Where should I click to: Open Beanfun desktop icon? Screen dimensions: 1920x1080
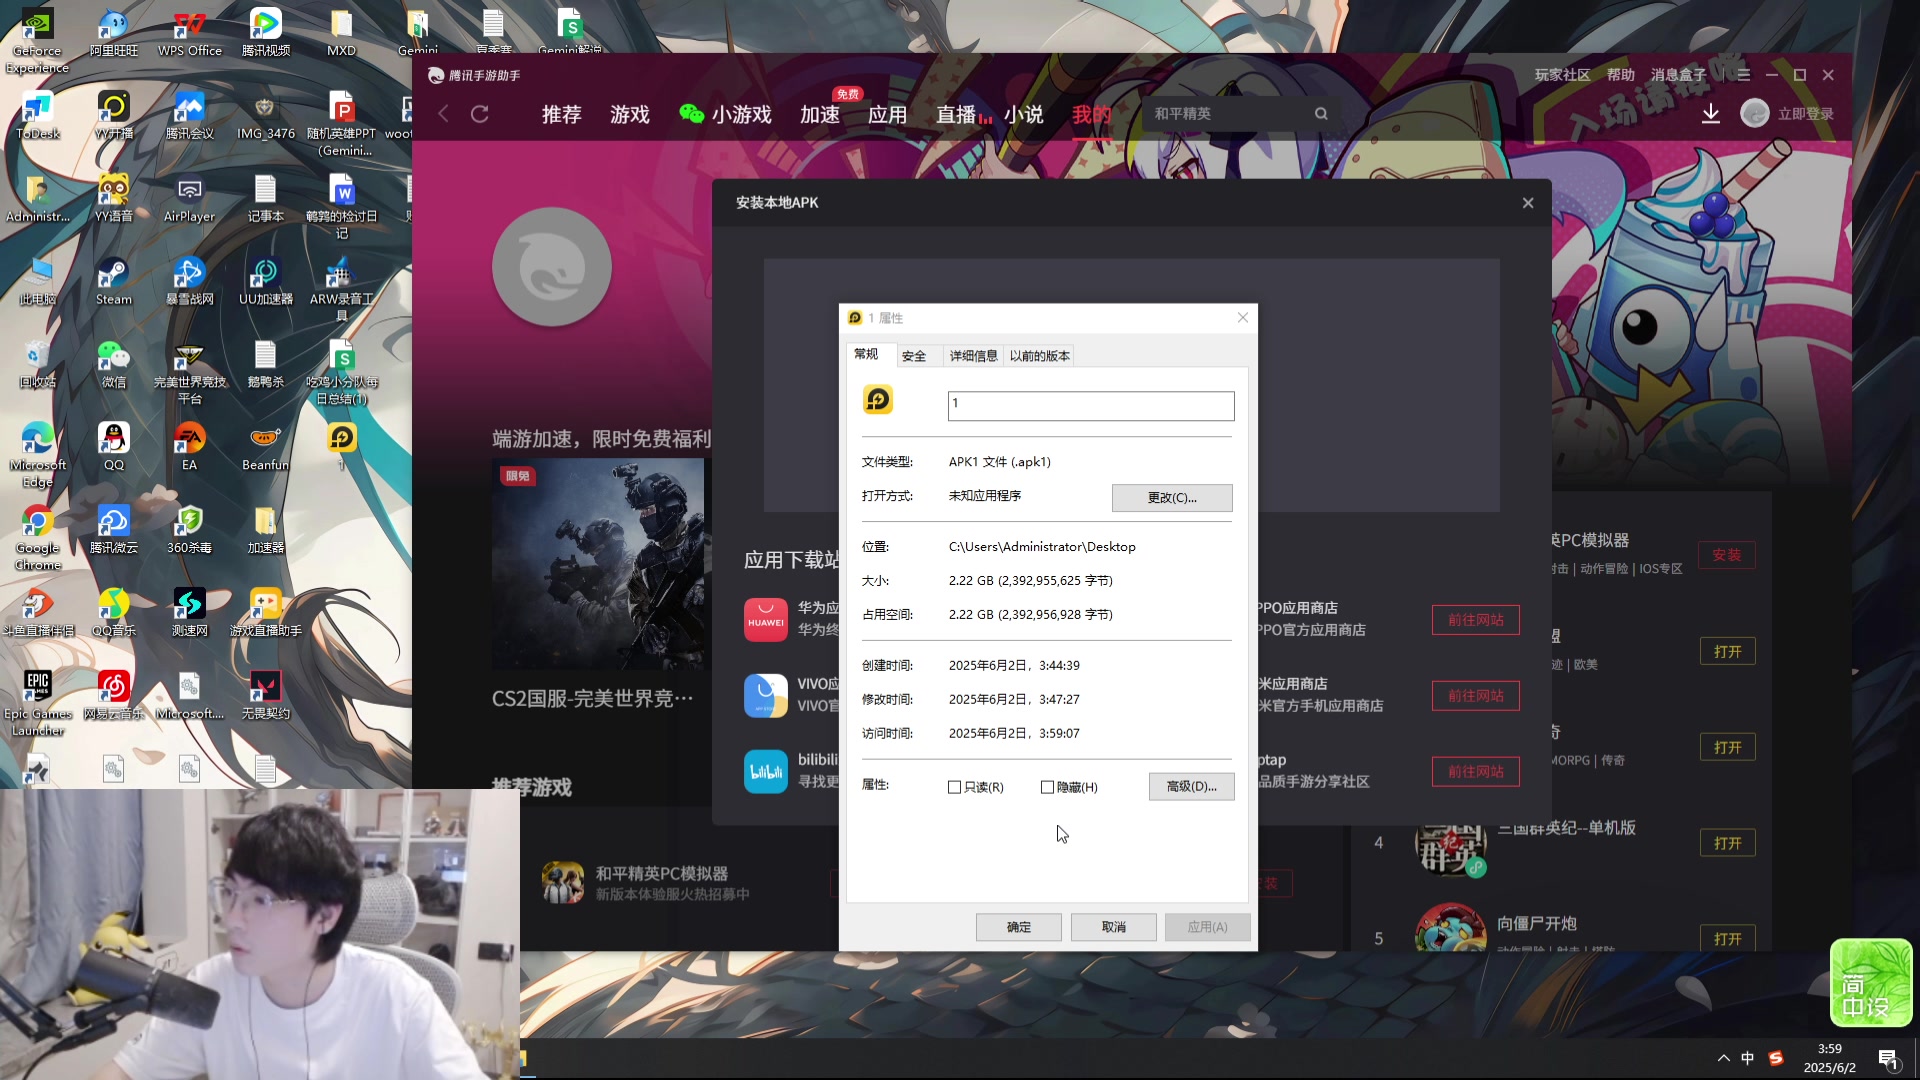point(266,447)
